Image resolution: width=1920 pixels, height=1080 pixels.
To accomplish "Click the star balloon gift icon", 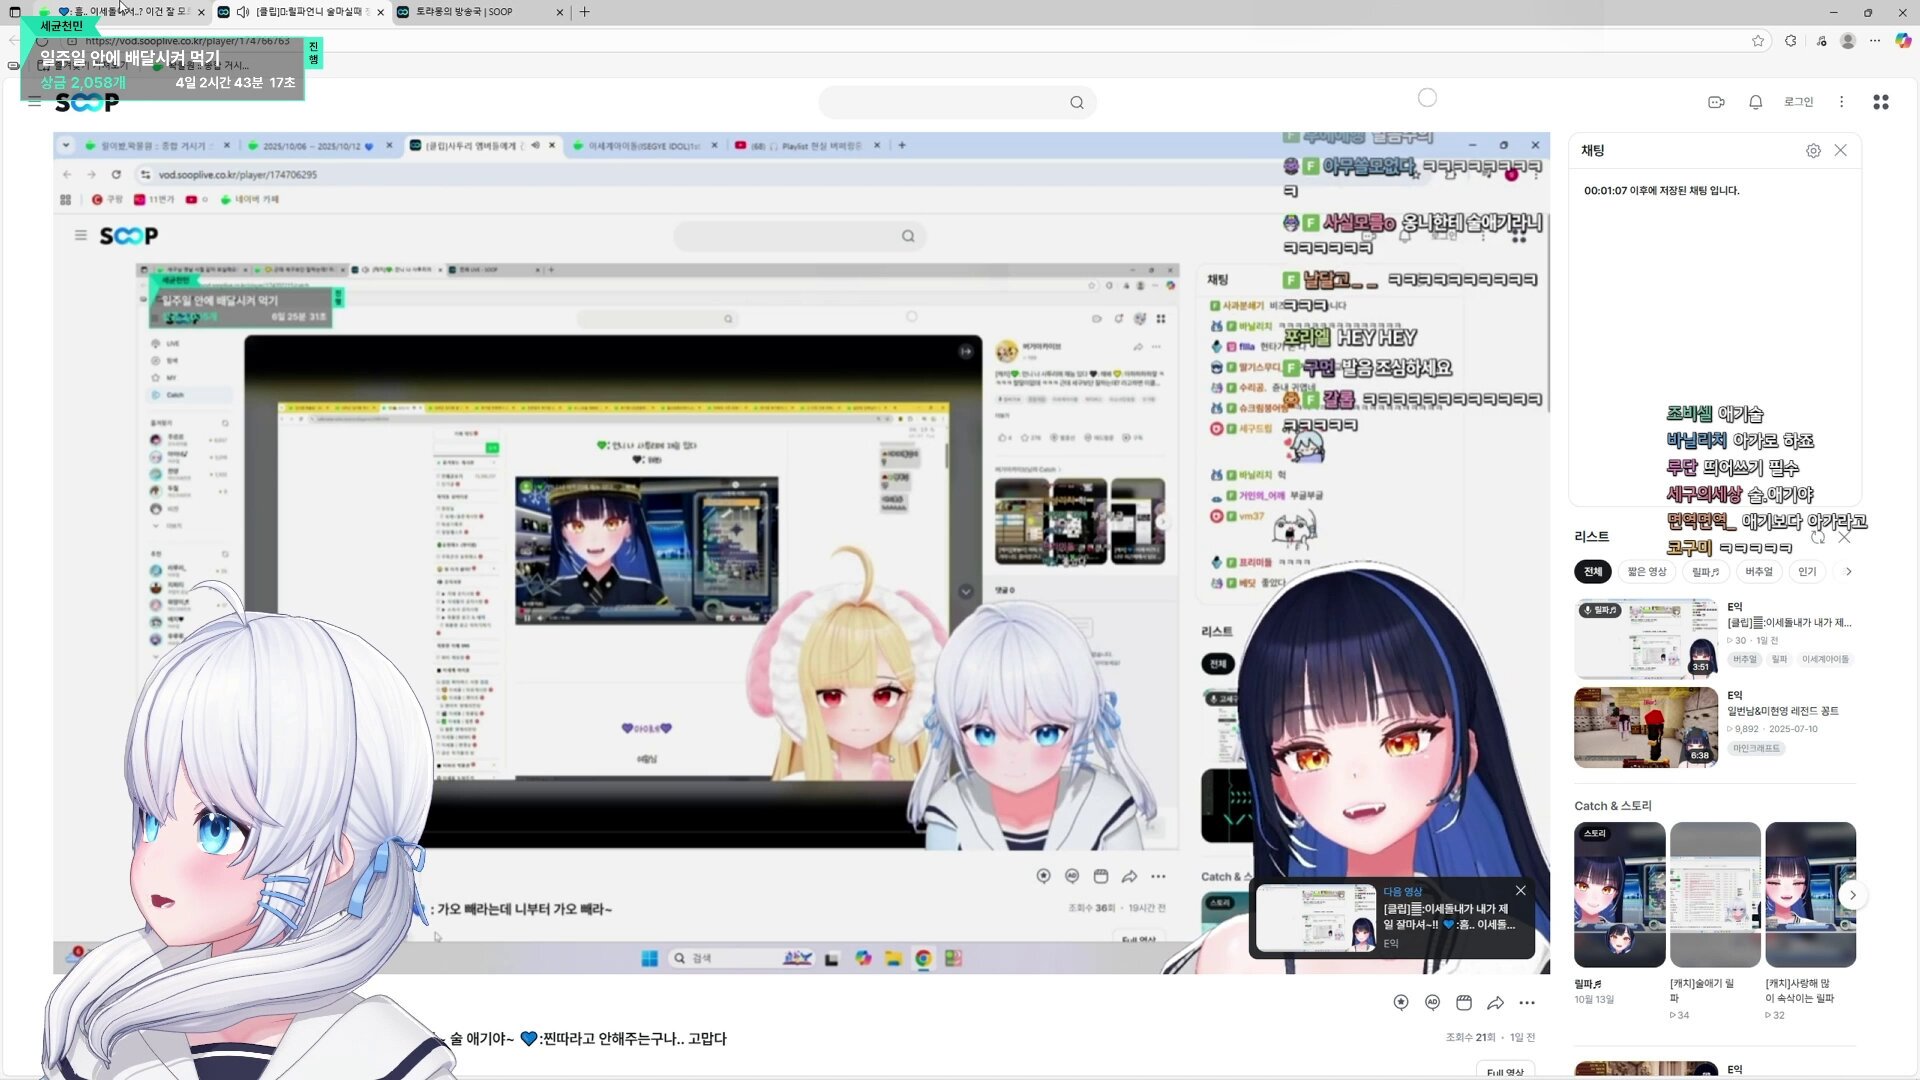I will click(1401, 1003).
